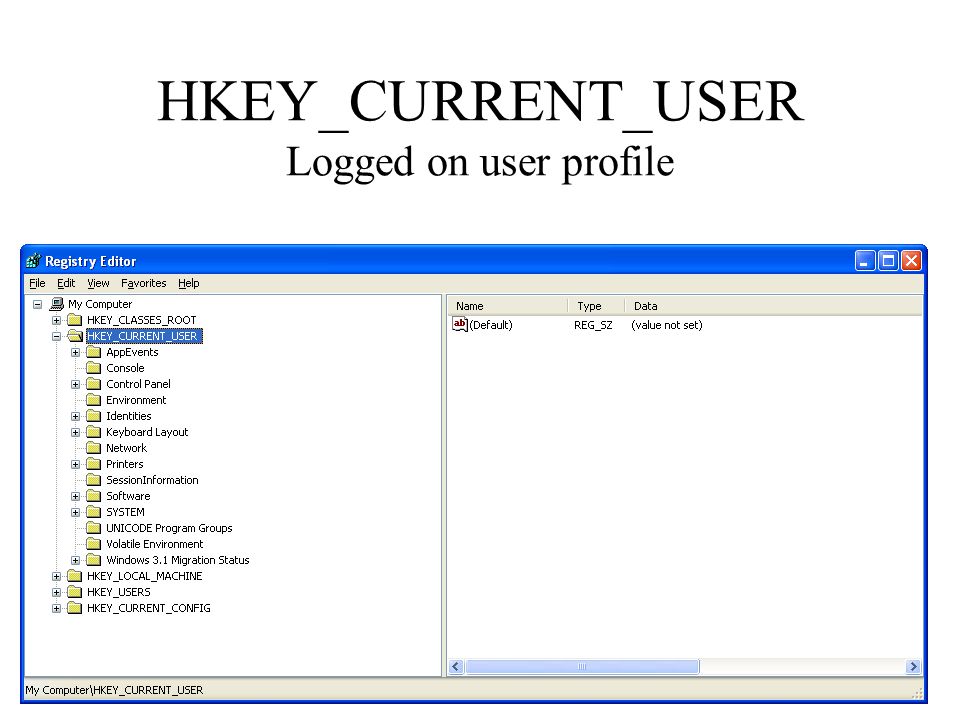Click the SYSTEM folder icon
Screen dimensions: 960x720
coord(94,512)
